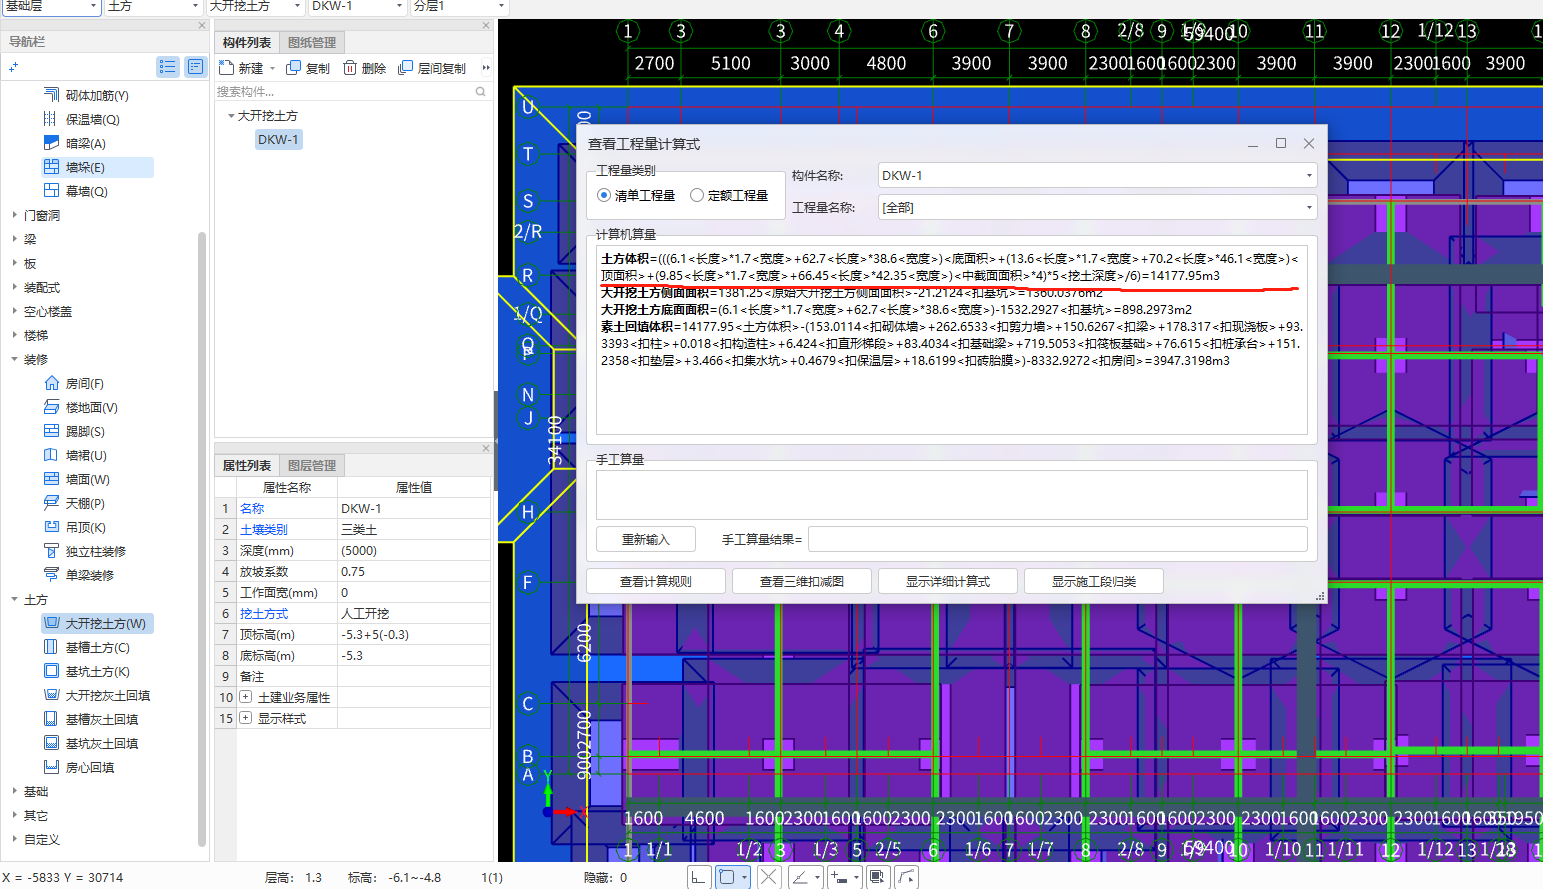Show more component toolbar options arrow

(x=486, y=68)
